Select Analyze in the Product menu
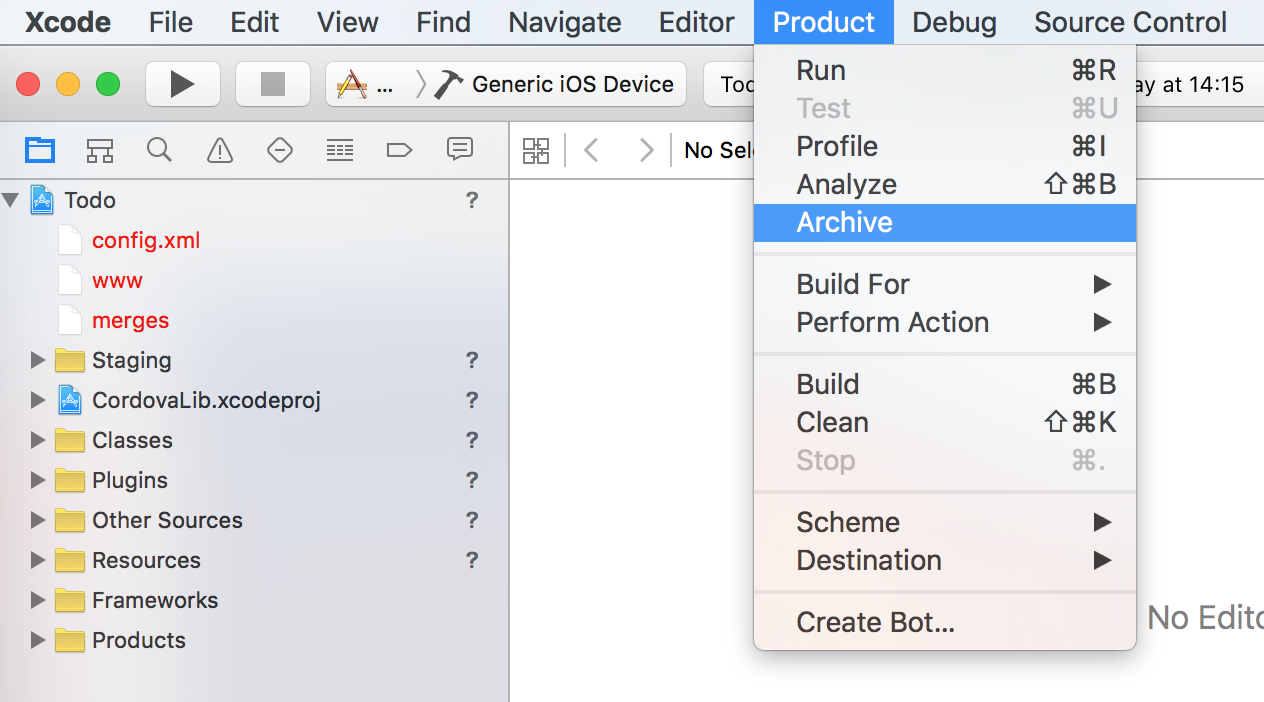The height and width of the screenshot is (702, 1264). (945, 184)
